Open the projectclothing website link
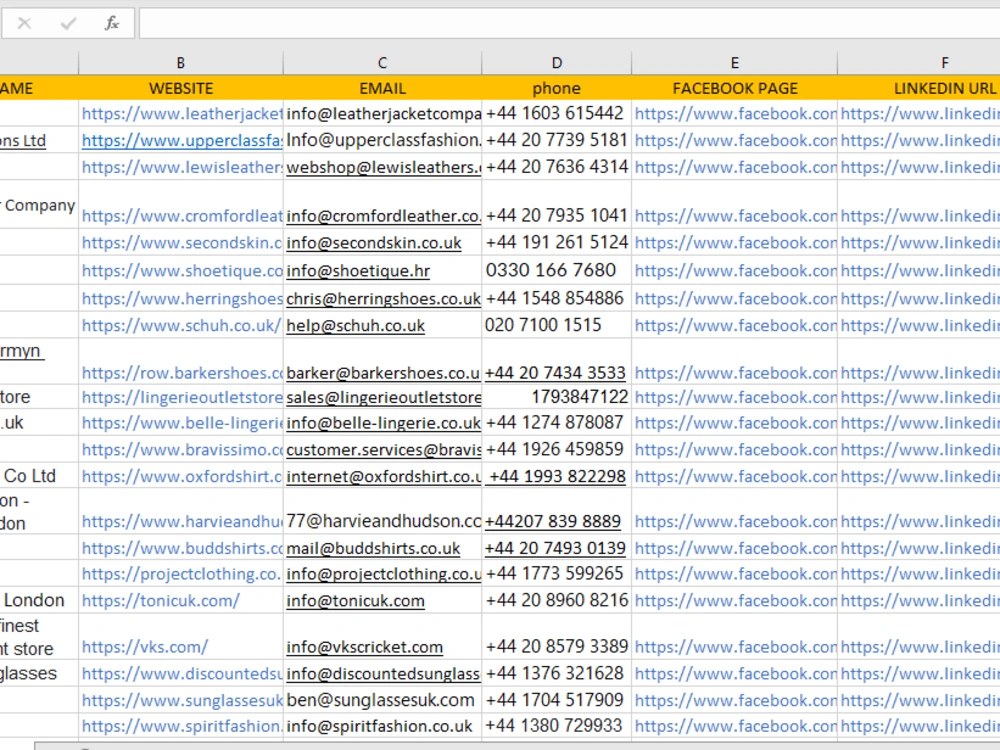The image size is (1000, 750). point(181,574)
